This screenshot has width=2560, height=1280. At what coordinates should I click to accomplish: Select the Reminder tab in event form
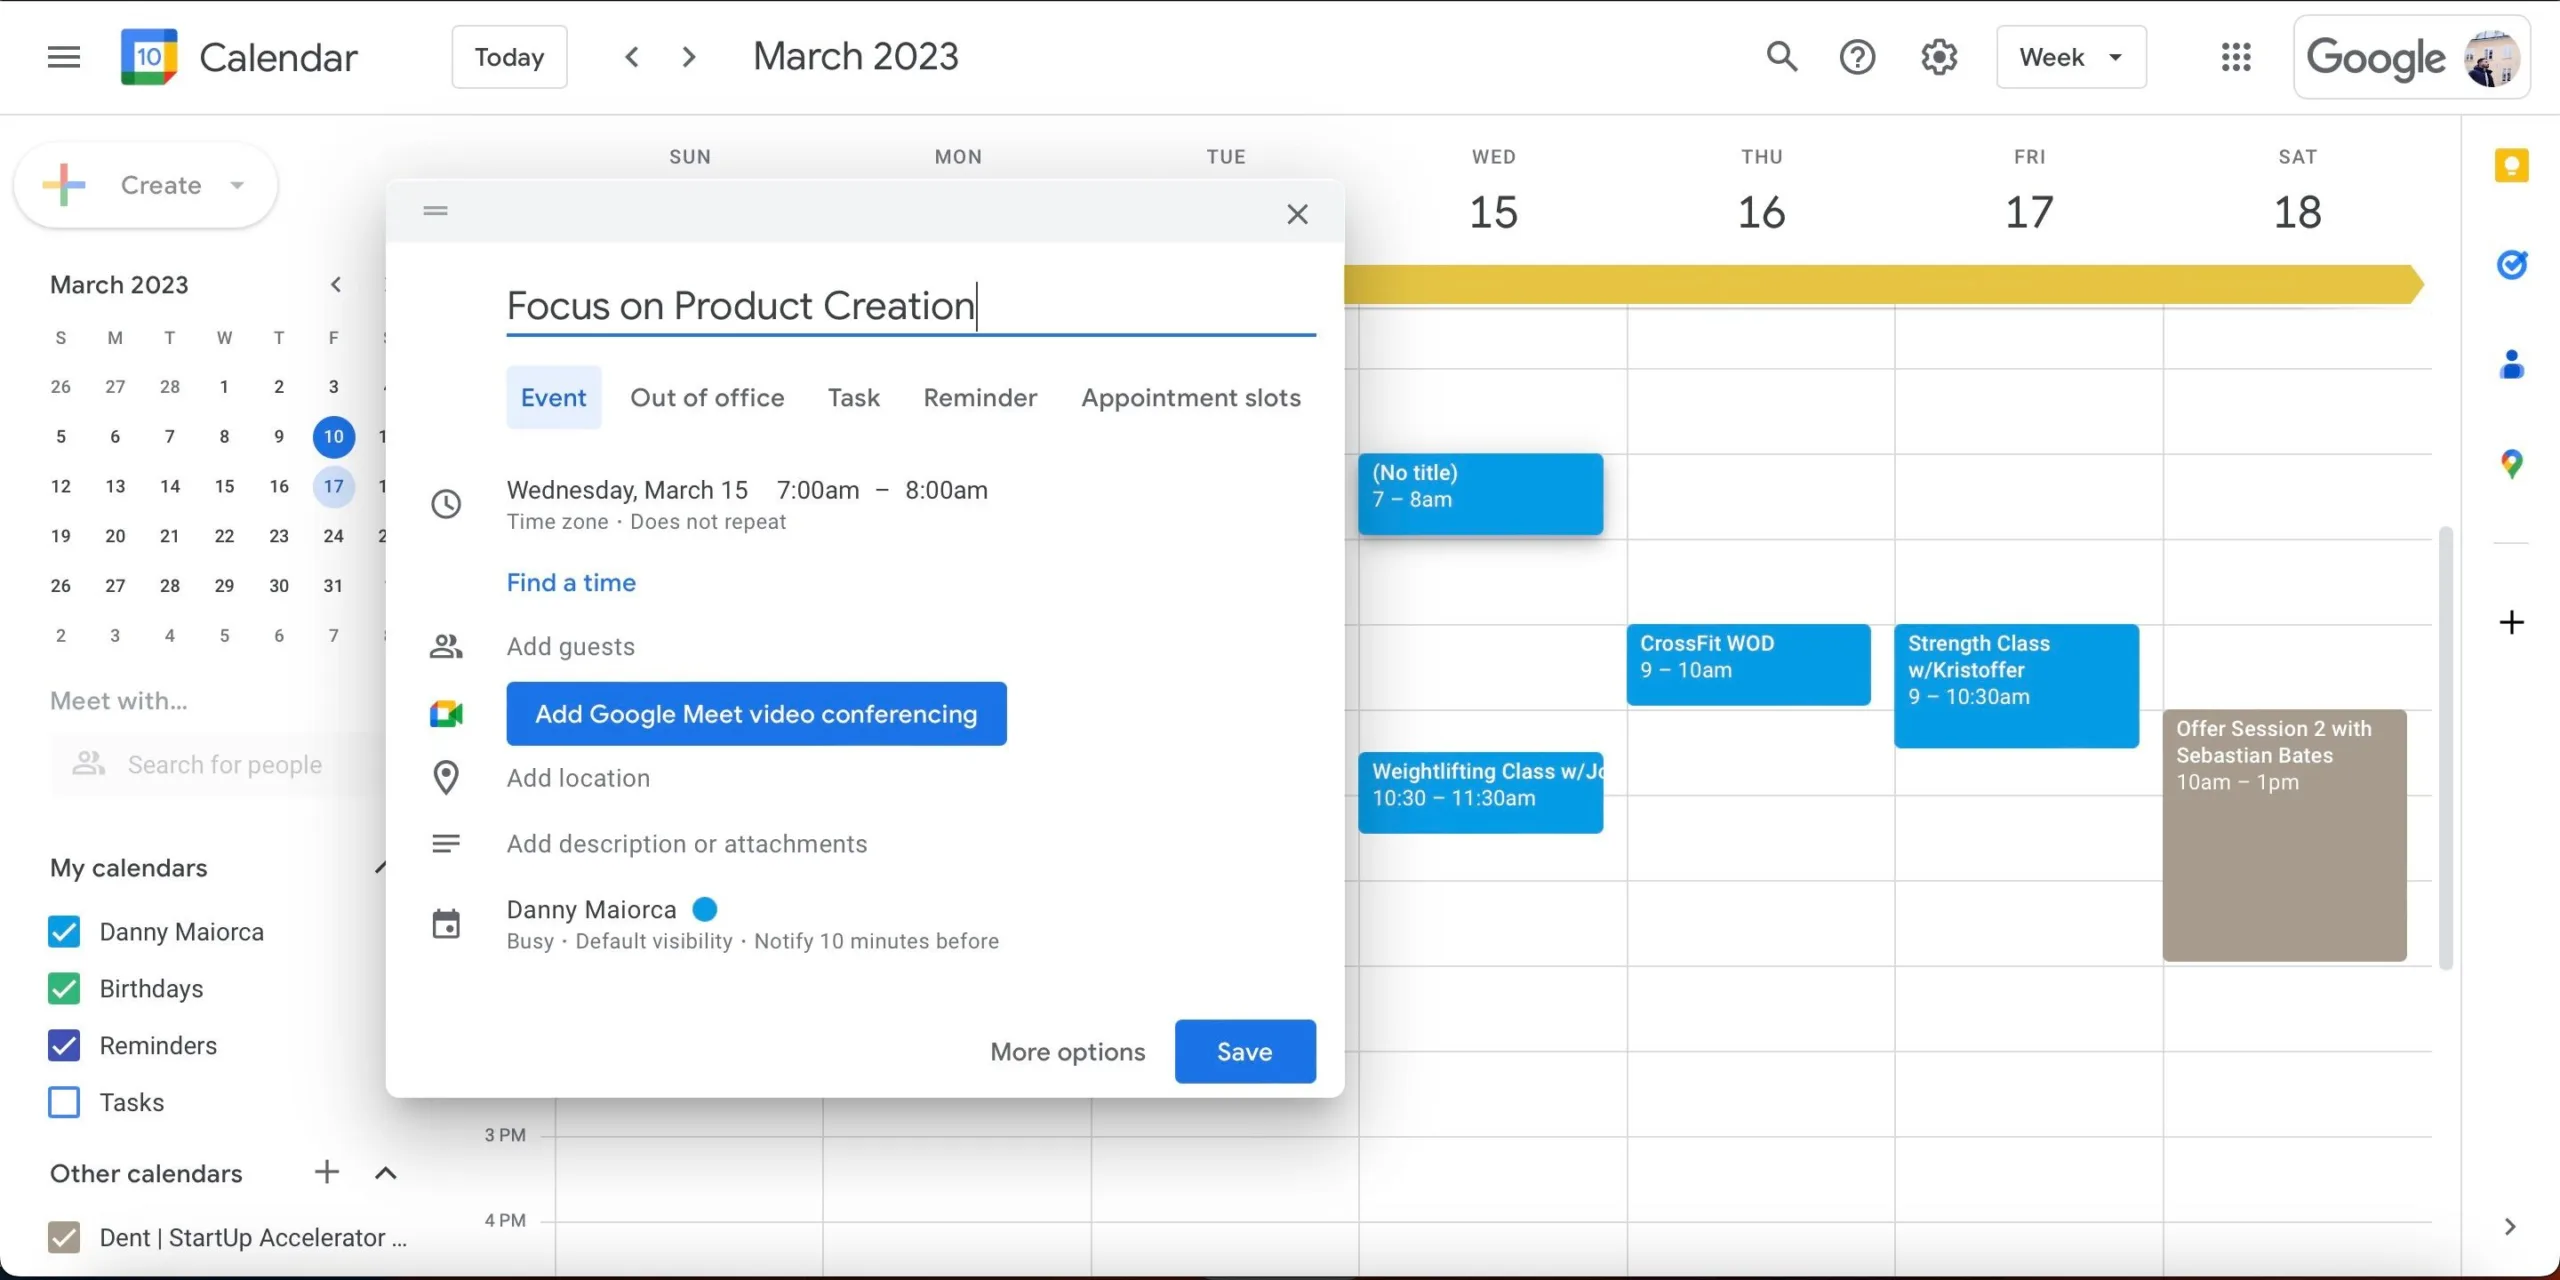click(x=980, y=397)
